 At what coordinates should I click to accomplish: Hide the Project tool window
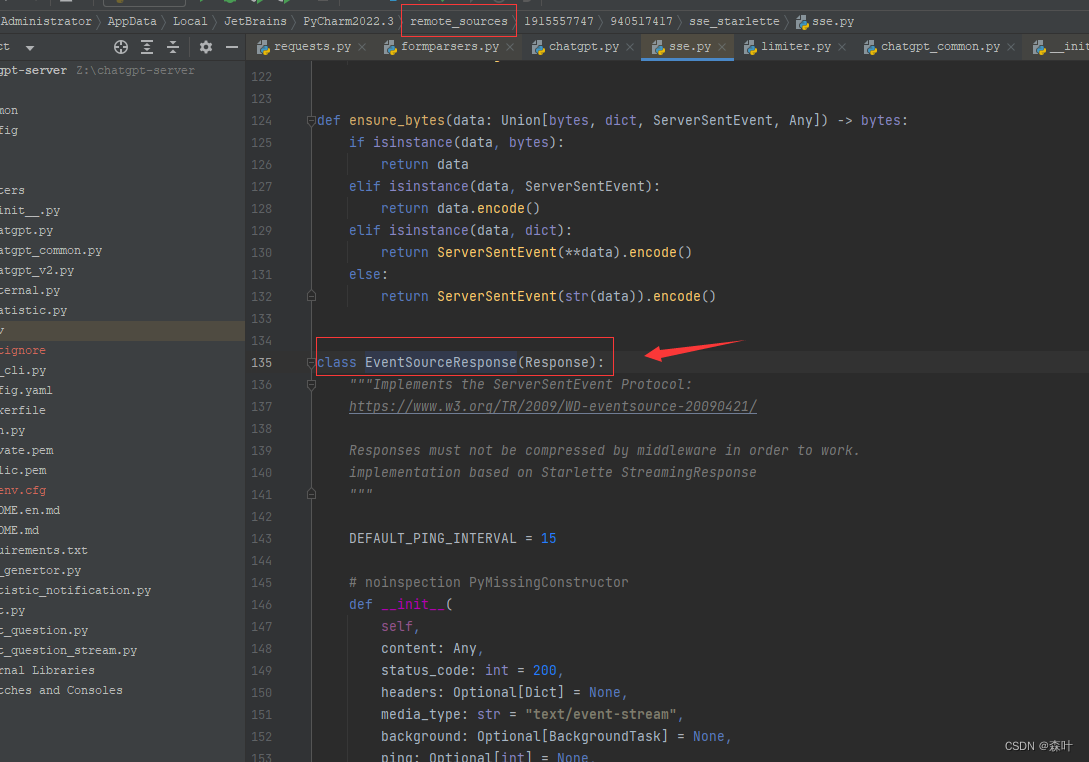coord(232,46)
